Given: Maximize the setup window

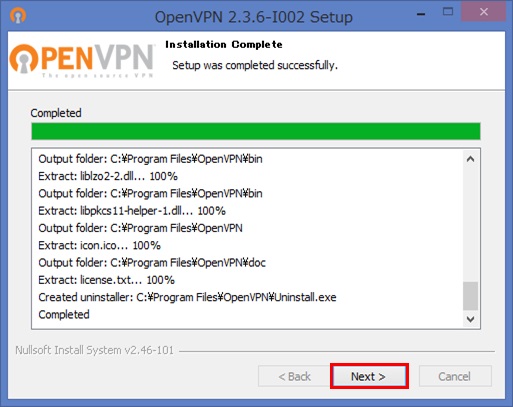Looking at the screenshot, I should [448, 12].
